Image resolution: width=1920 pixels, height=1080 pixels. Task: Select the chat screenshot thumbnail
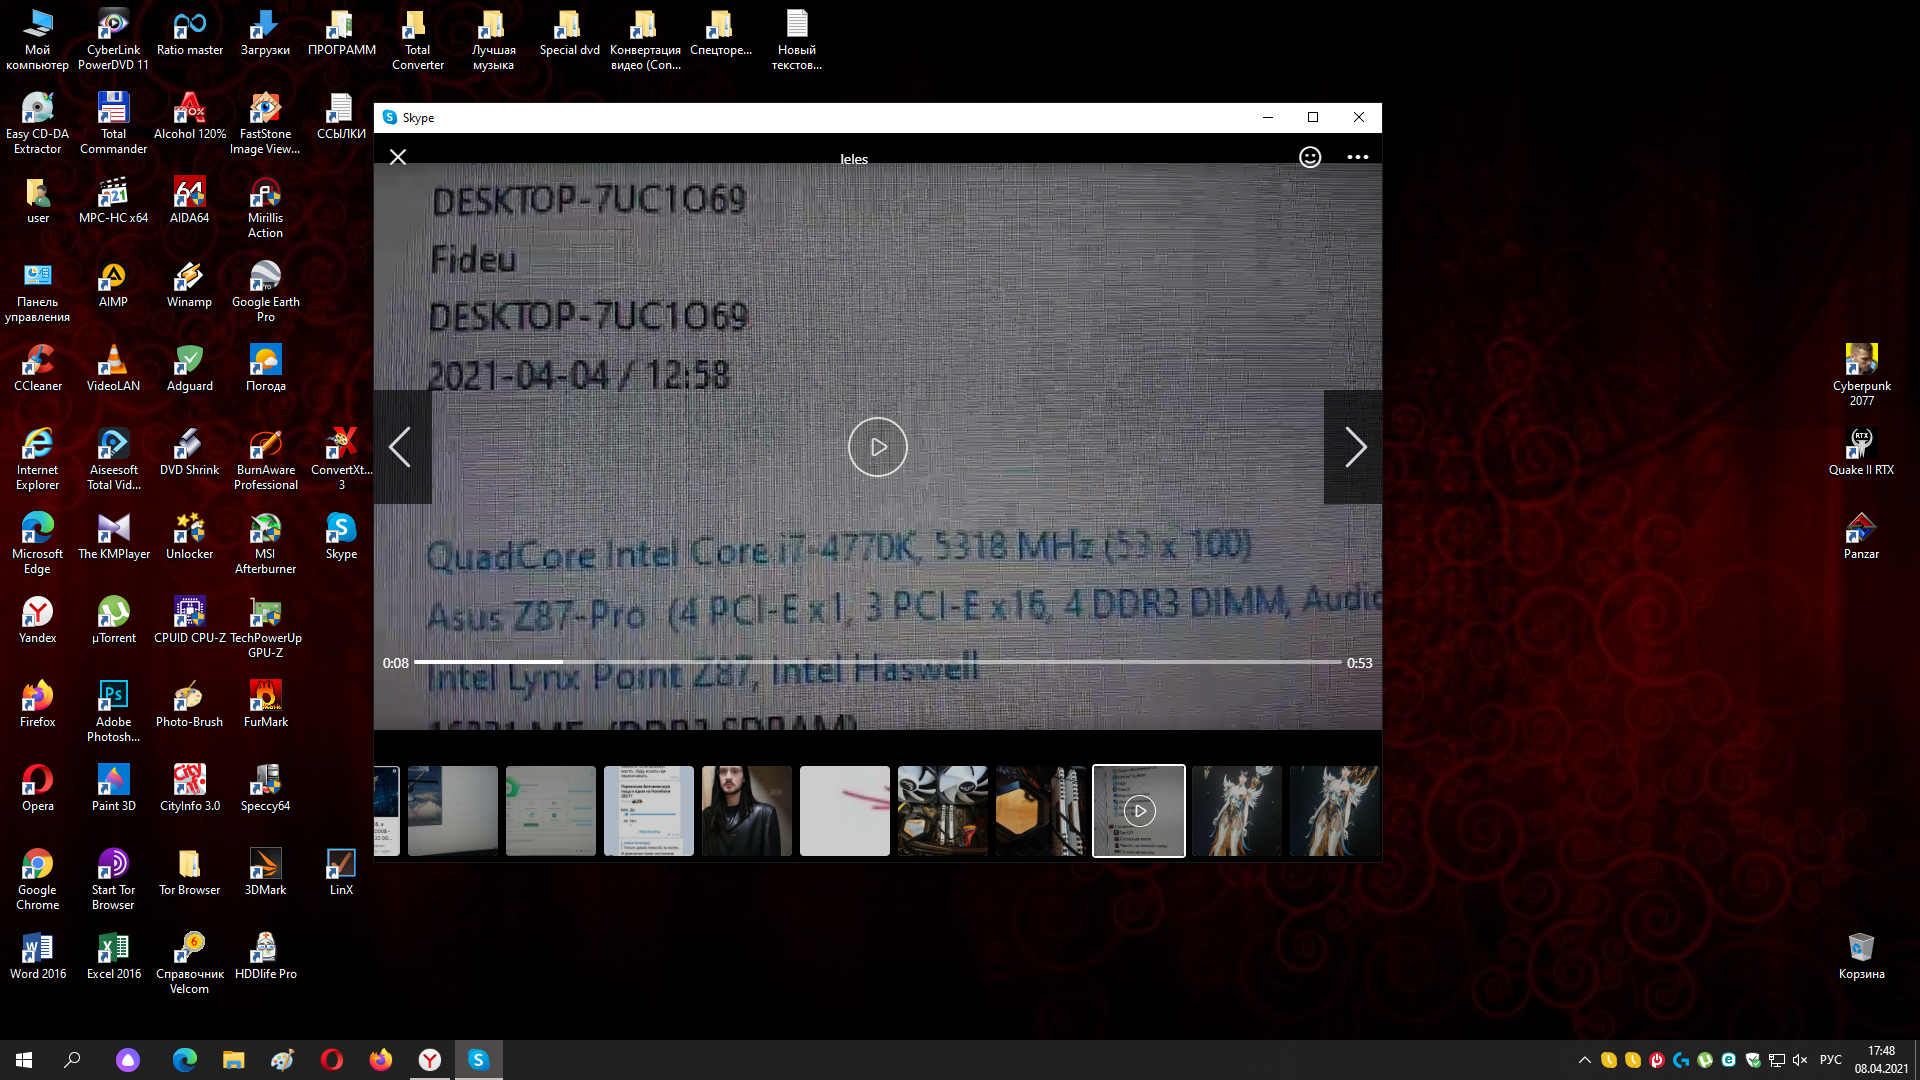point(648,811)
